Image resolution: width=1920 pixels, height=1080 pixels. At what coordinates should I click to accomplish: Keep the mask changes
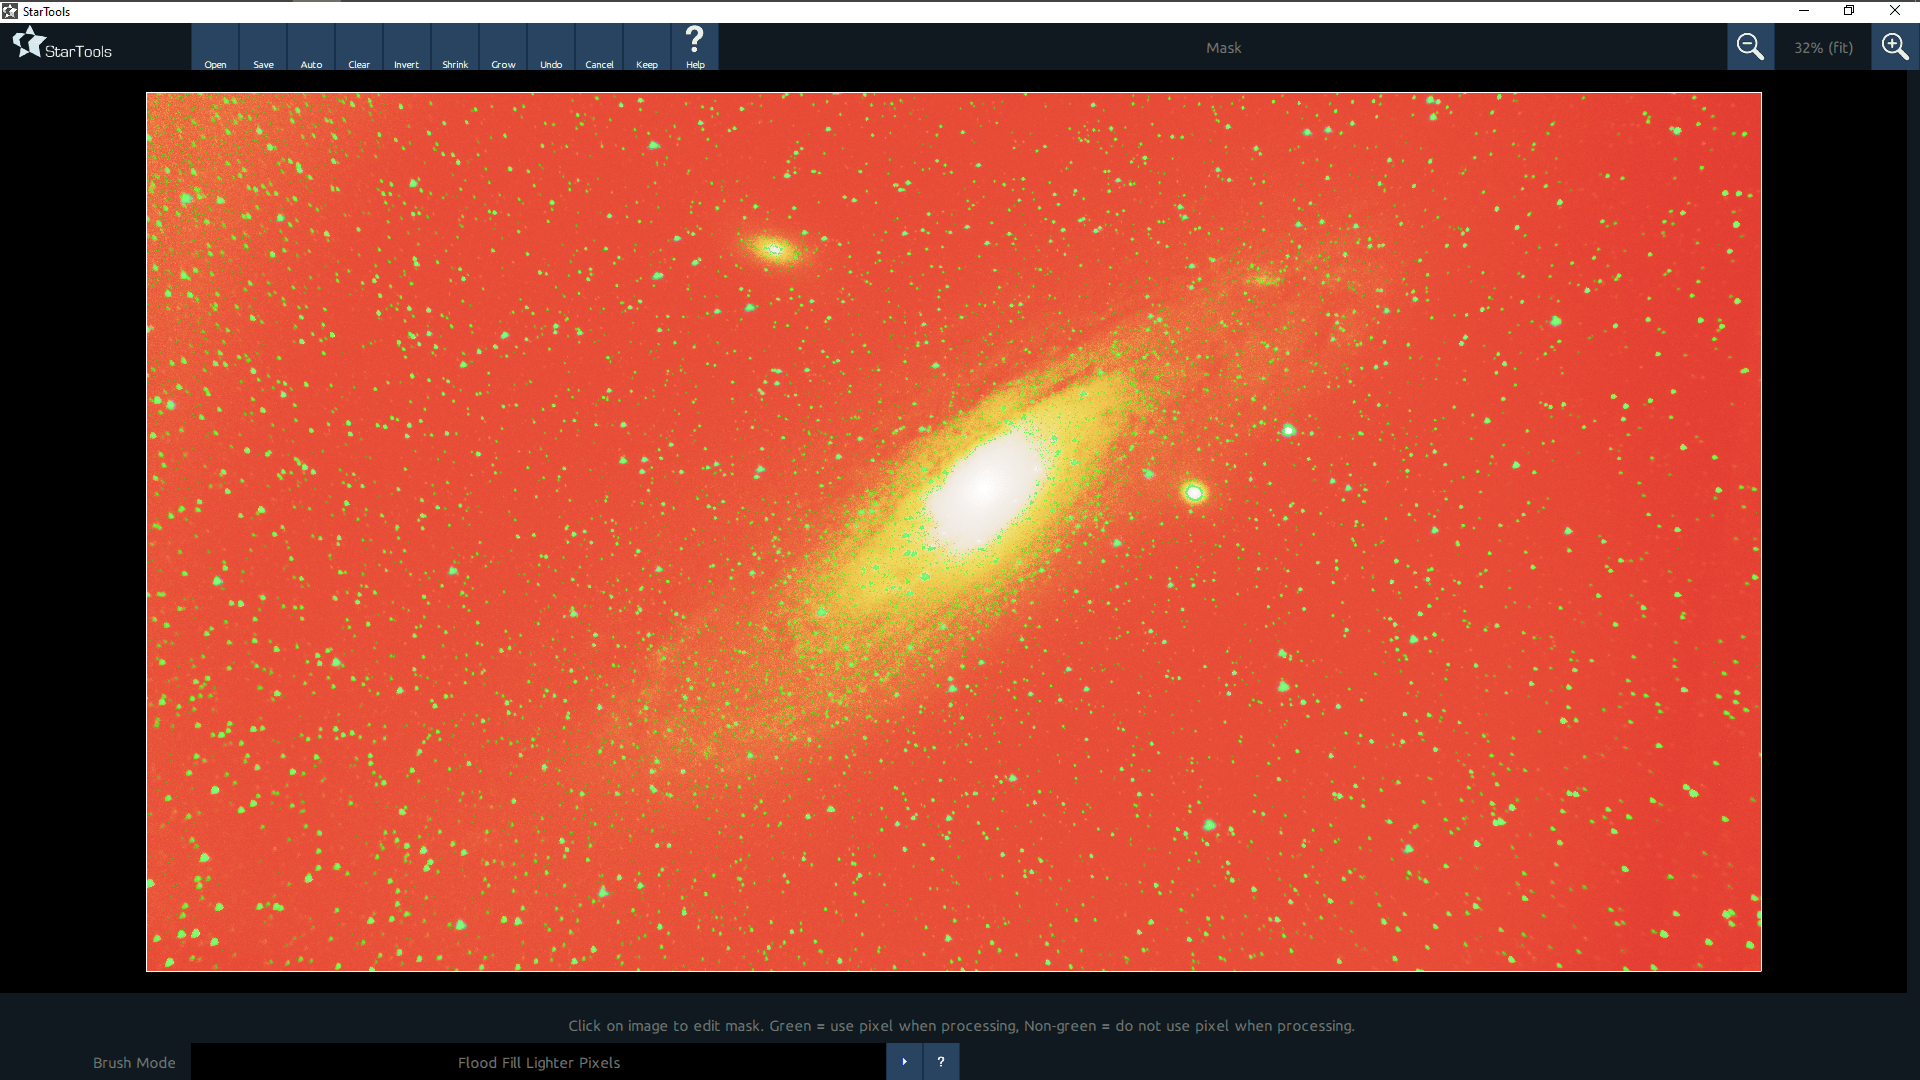647,47
